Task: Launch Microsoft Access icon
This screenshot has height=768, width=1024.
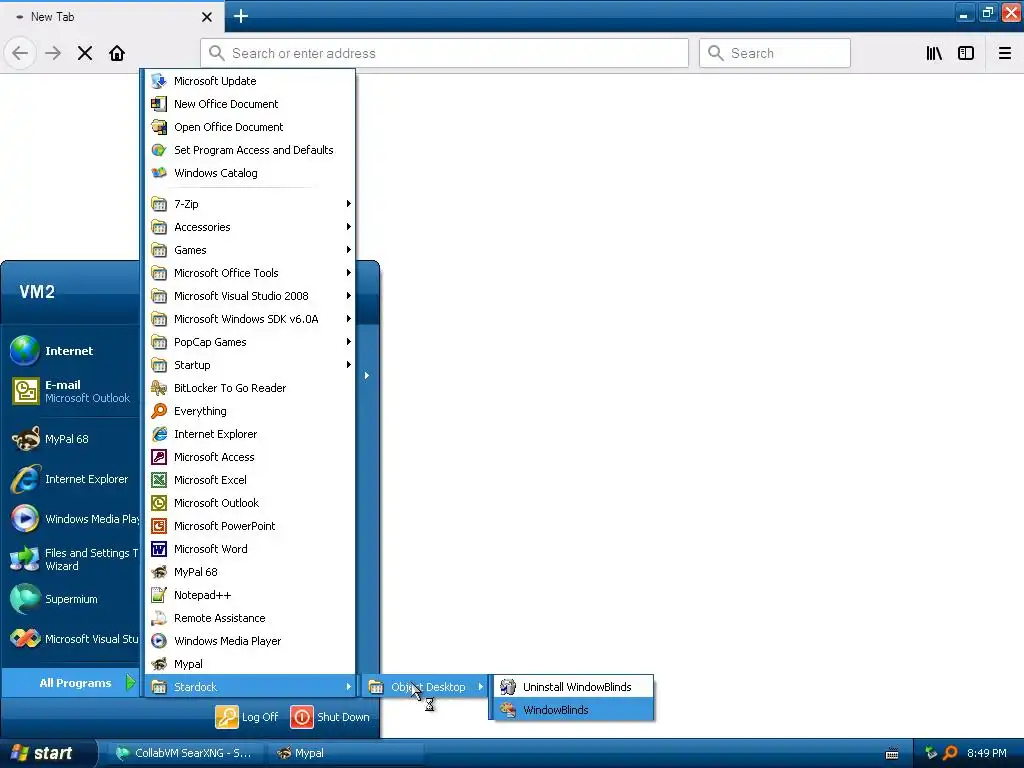Action: click(159, 457)
